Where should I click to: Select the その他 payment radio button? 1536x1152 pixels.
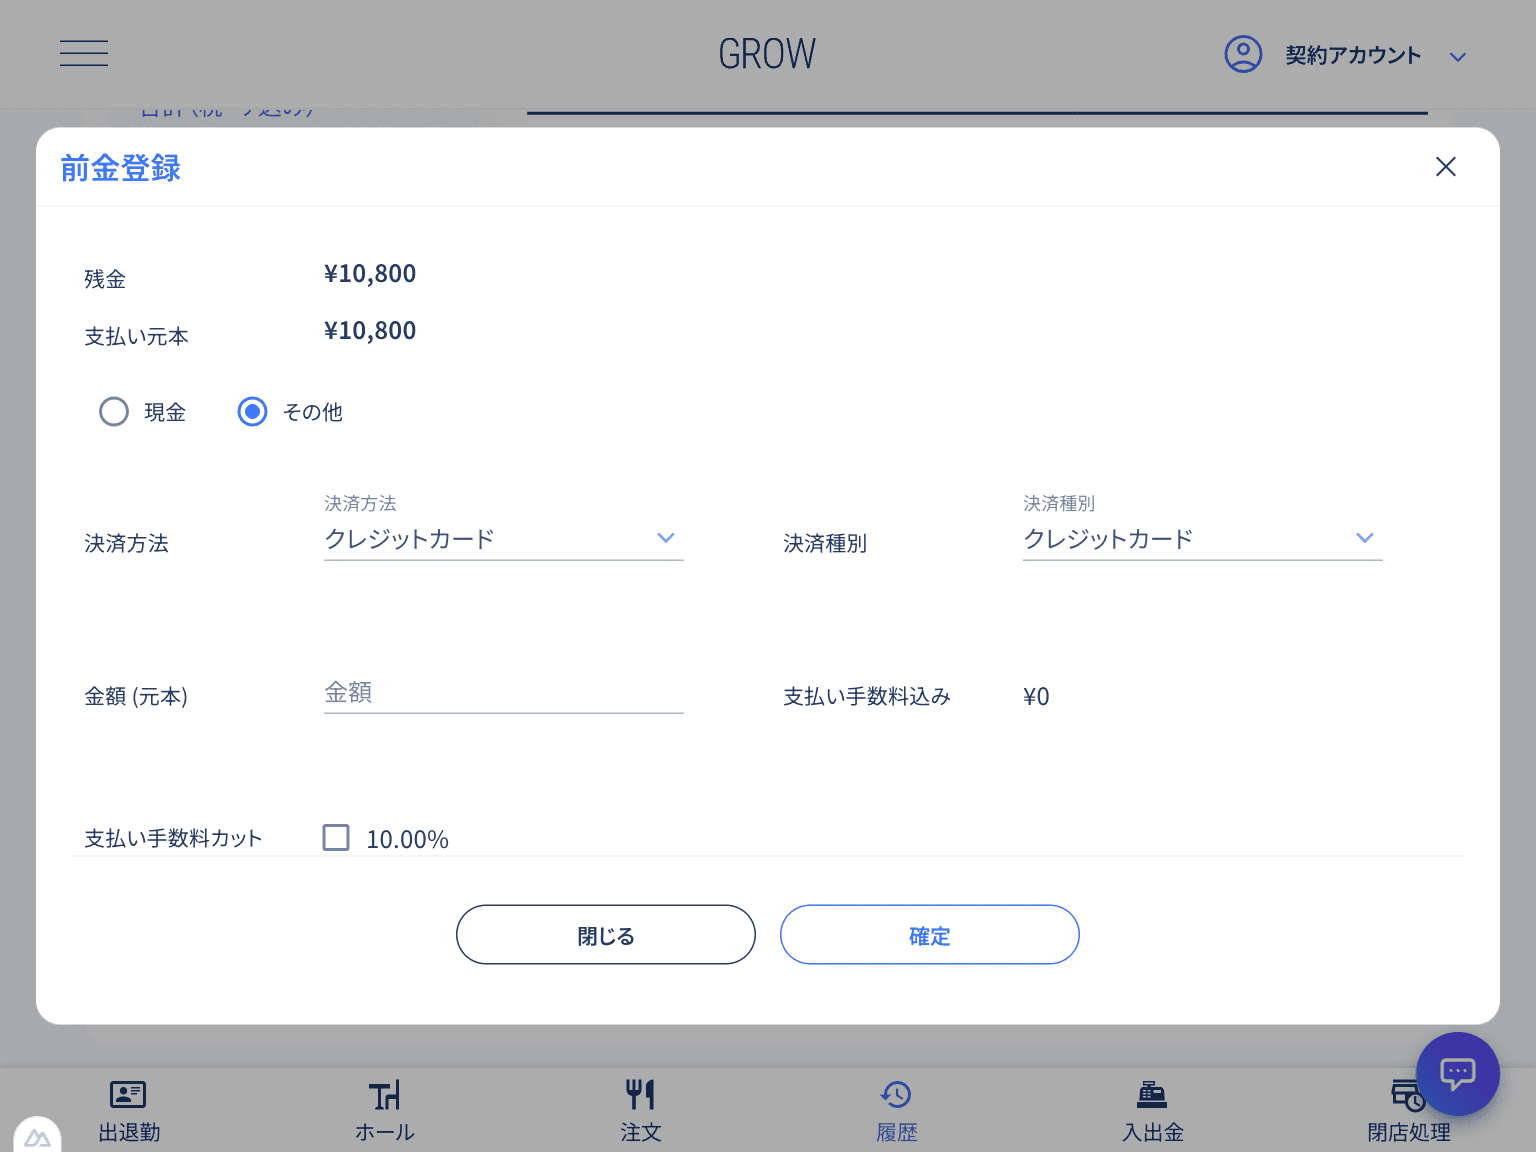[252, 411]
